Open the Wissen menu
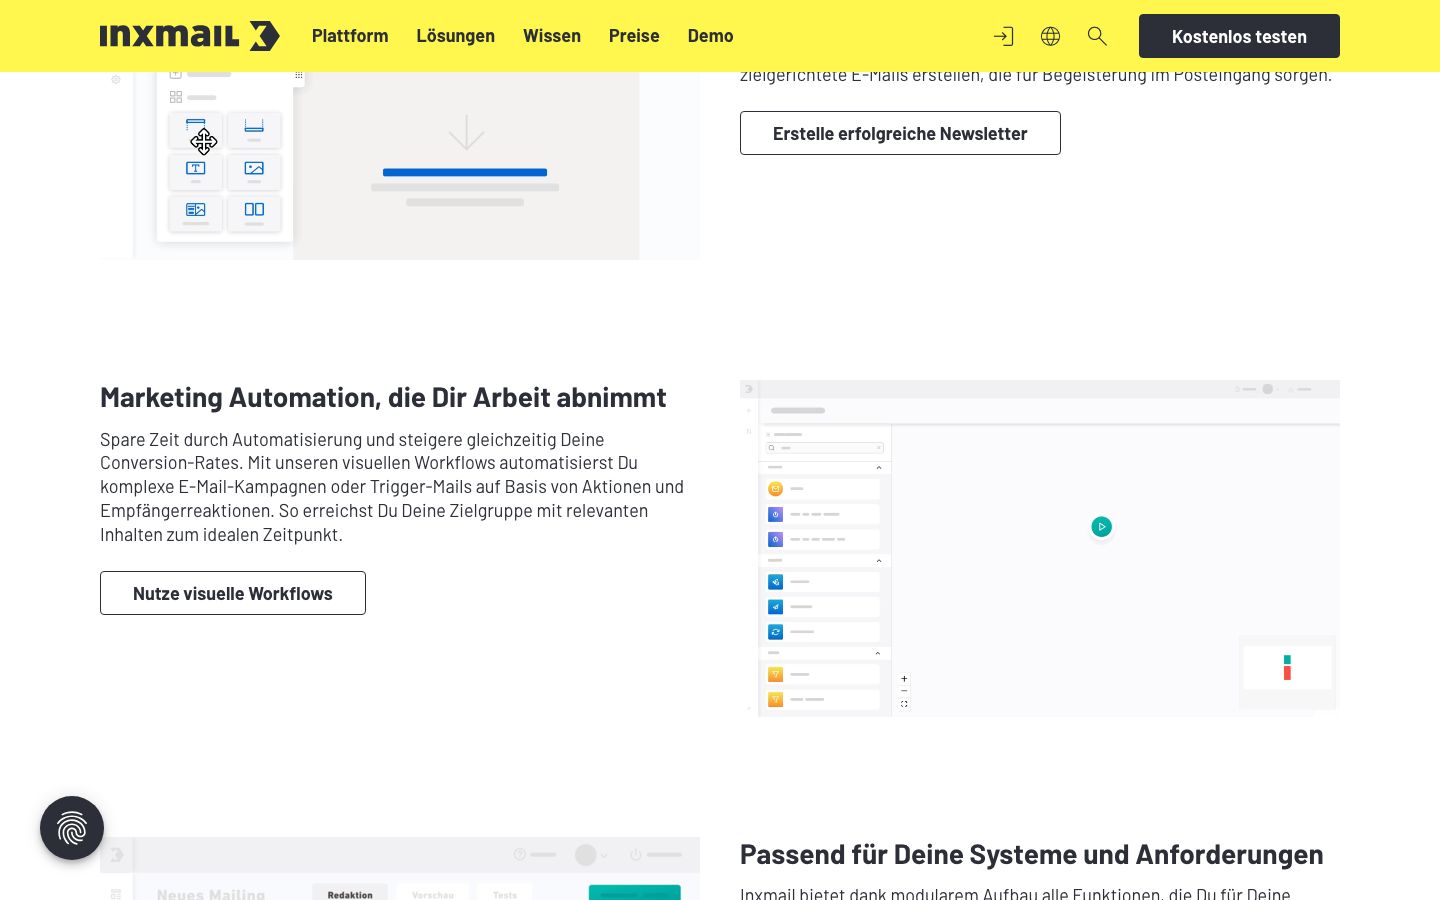The width and height of the screenshot is (1440, 900). tap(552, 36)
